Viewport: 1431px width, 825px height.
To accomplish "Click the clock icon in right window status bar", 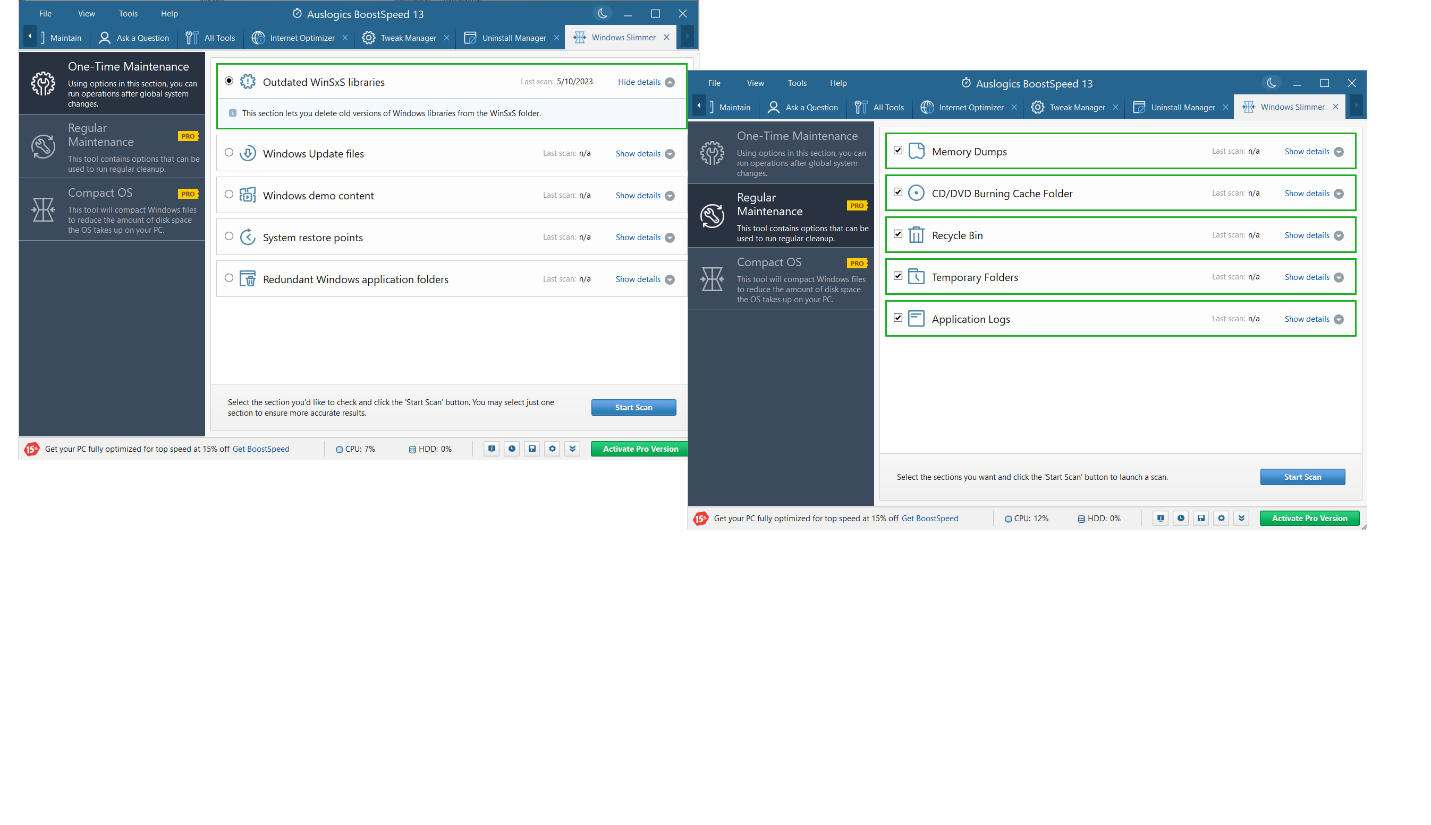I will click(1181, 518).
